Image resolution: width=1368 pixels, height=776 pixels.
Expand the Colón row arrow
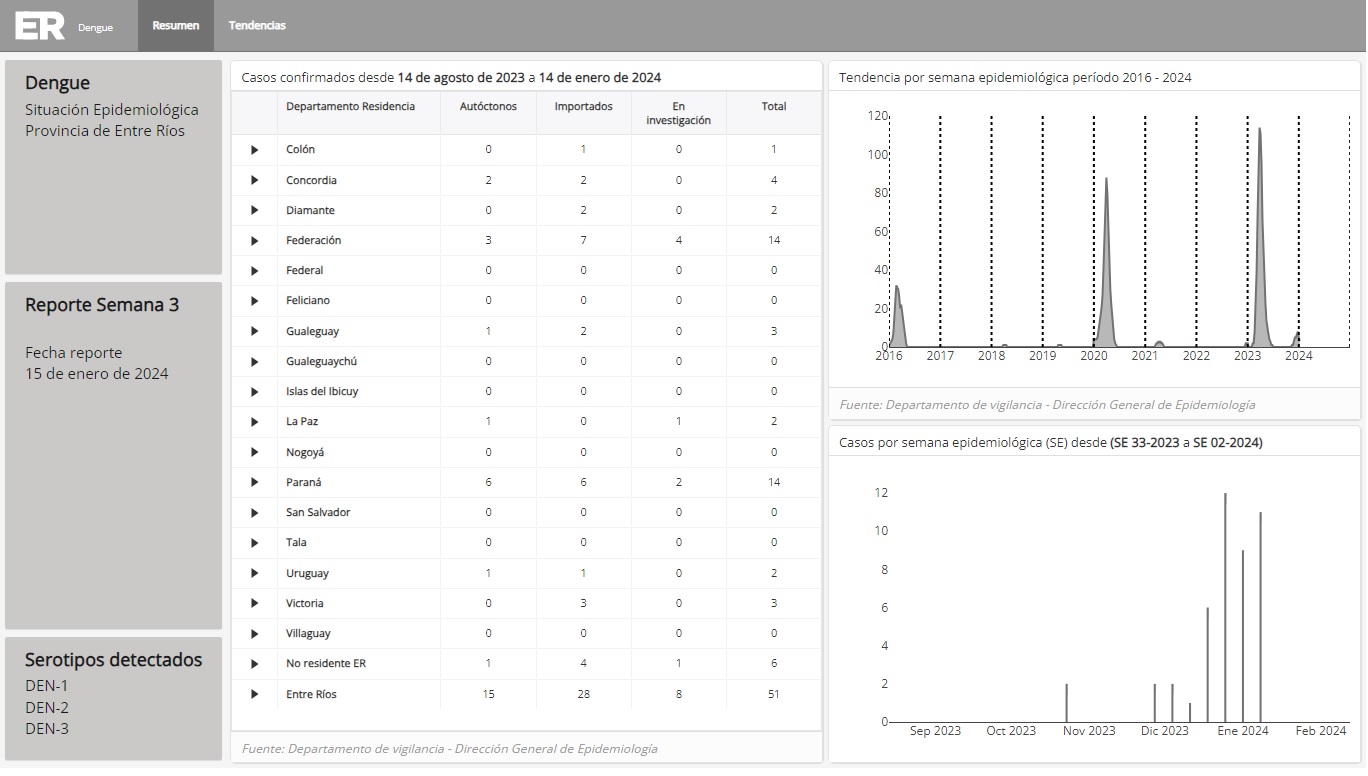point(254,150)
